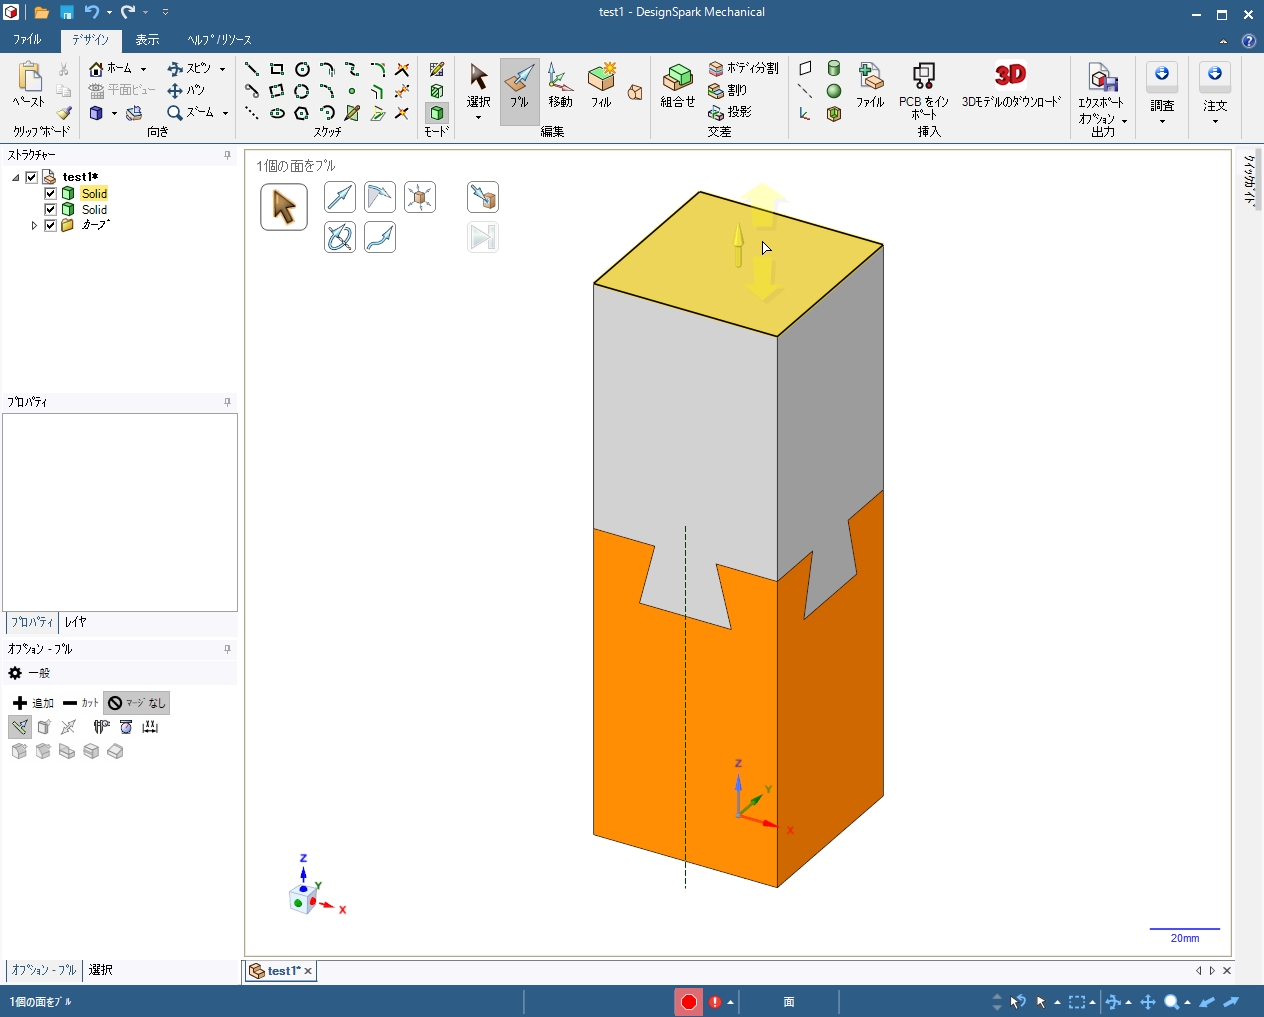Expand the カーブ tree node
1264x1017 pixels.
[x=34, y=226]
